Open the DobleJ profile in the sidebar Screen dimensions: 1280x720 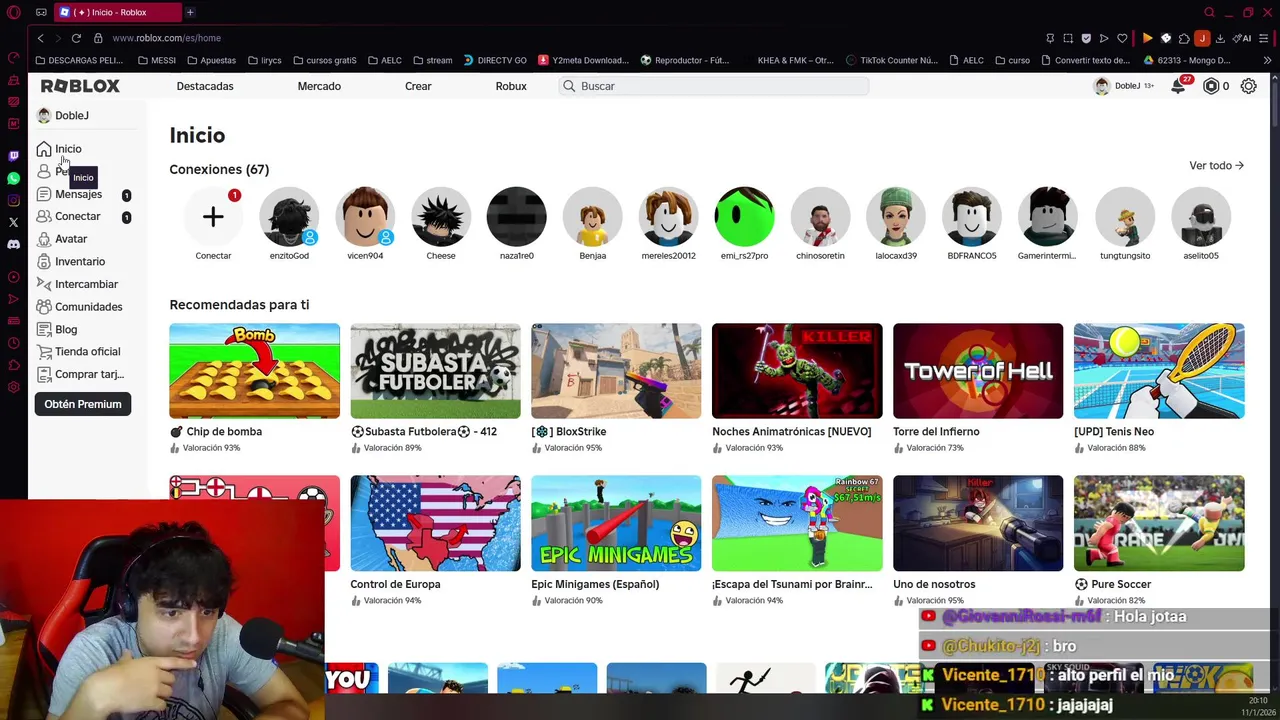click(63, 116)
